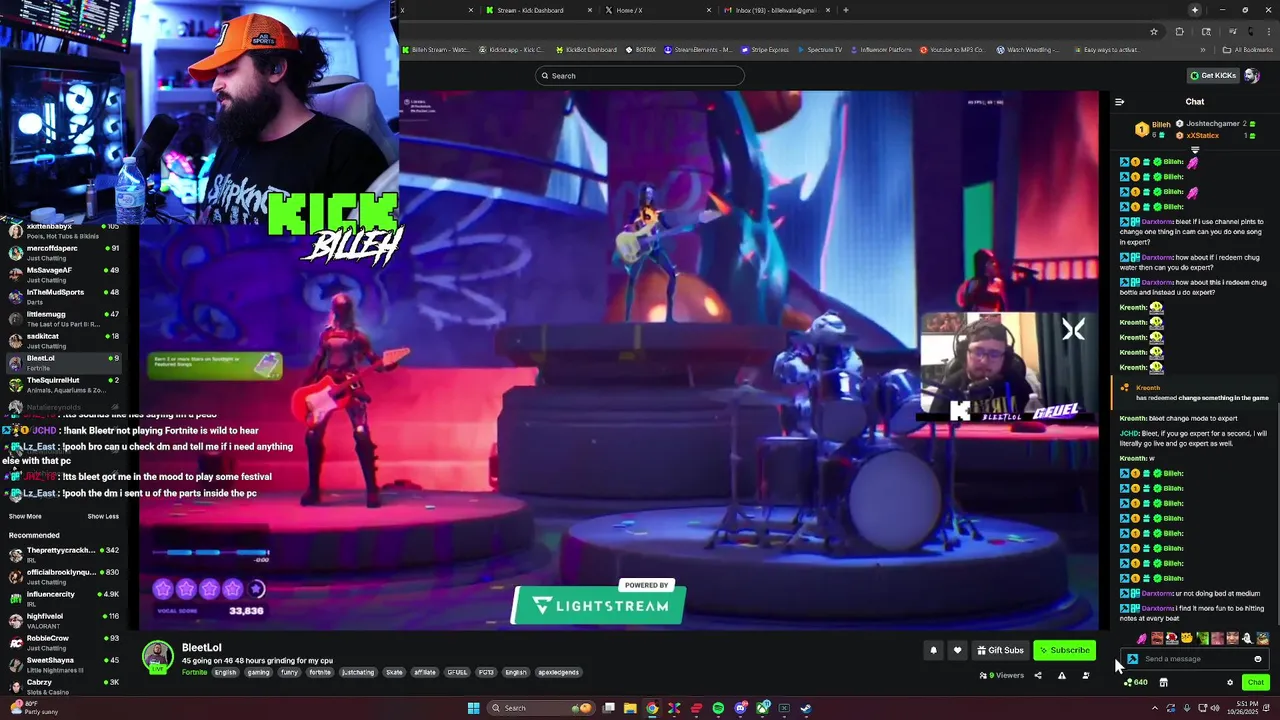Viewport: 1280px width, 720px height.
Task: Click the chat message input field
Action: [x=1196, y=659]
